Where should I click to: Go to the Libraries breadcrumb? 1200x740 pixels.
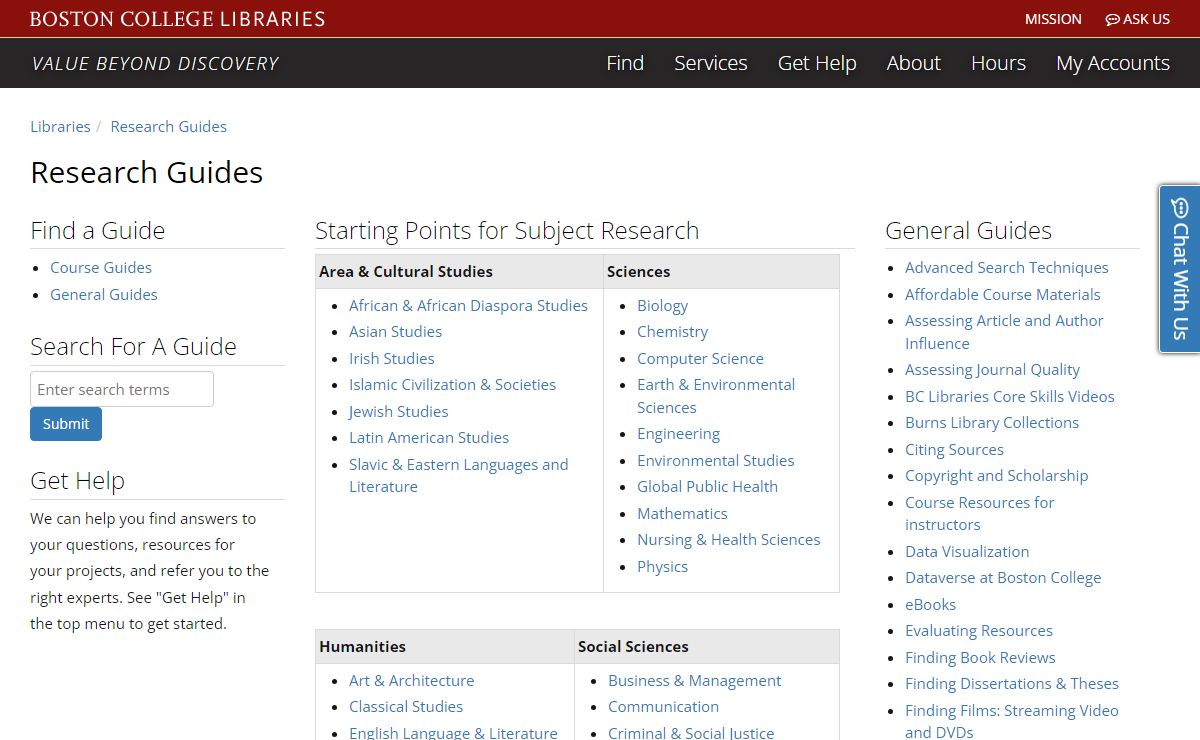point(60,126)
